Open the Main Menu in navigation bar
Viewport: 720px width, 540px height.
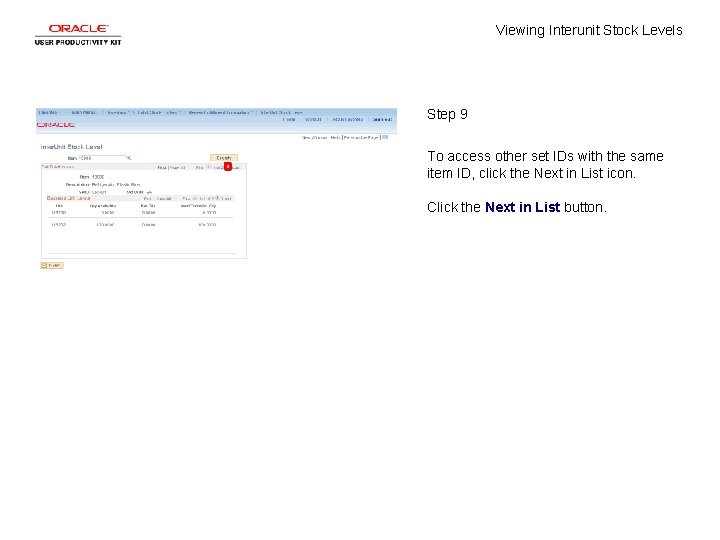(x=84, y=112)
